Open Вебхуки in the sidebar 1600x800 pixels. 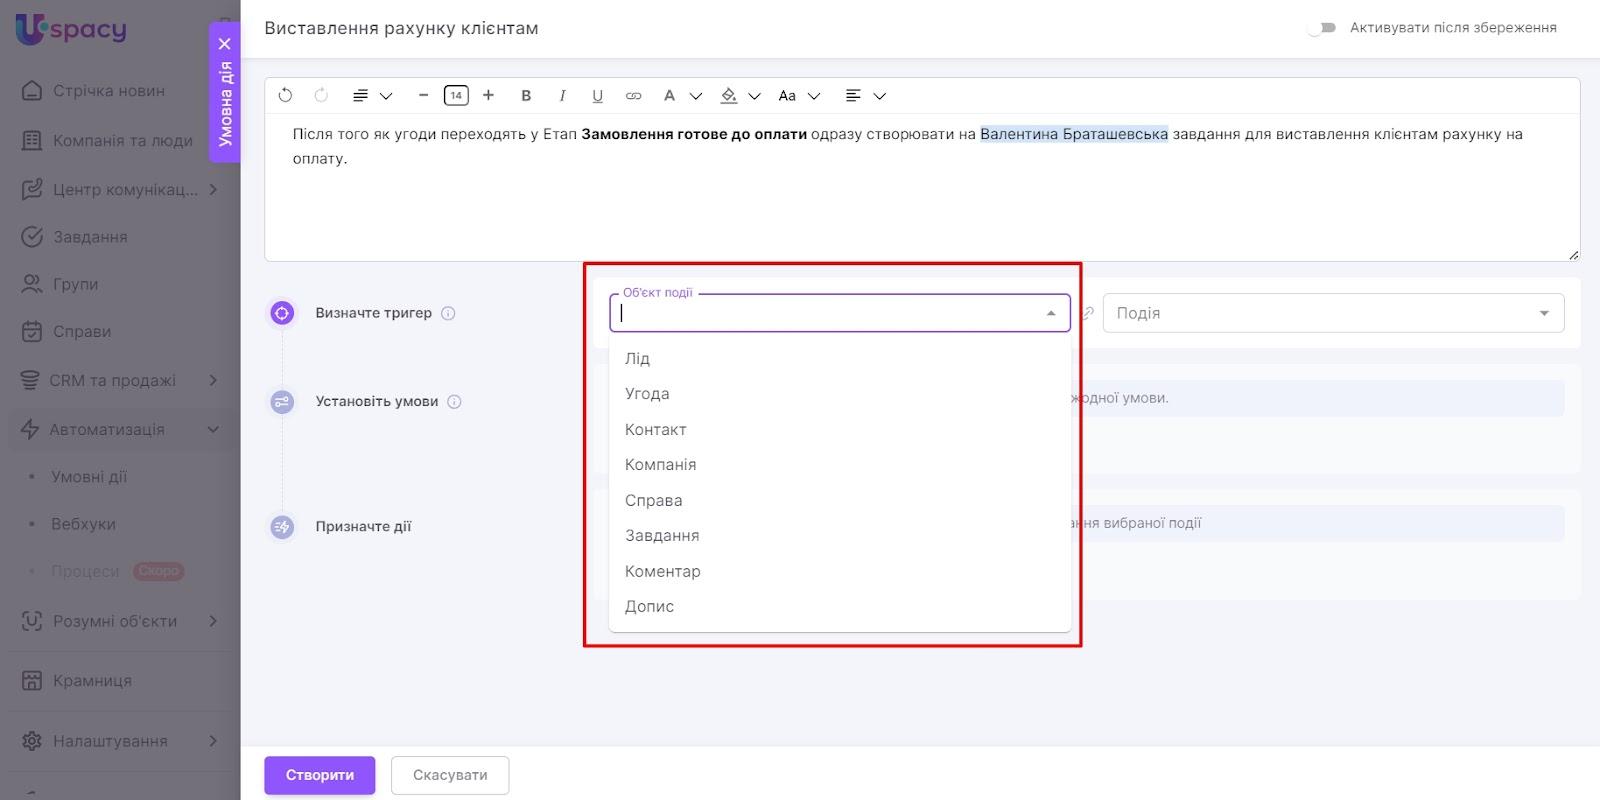tap(83, 524)
